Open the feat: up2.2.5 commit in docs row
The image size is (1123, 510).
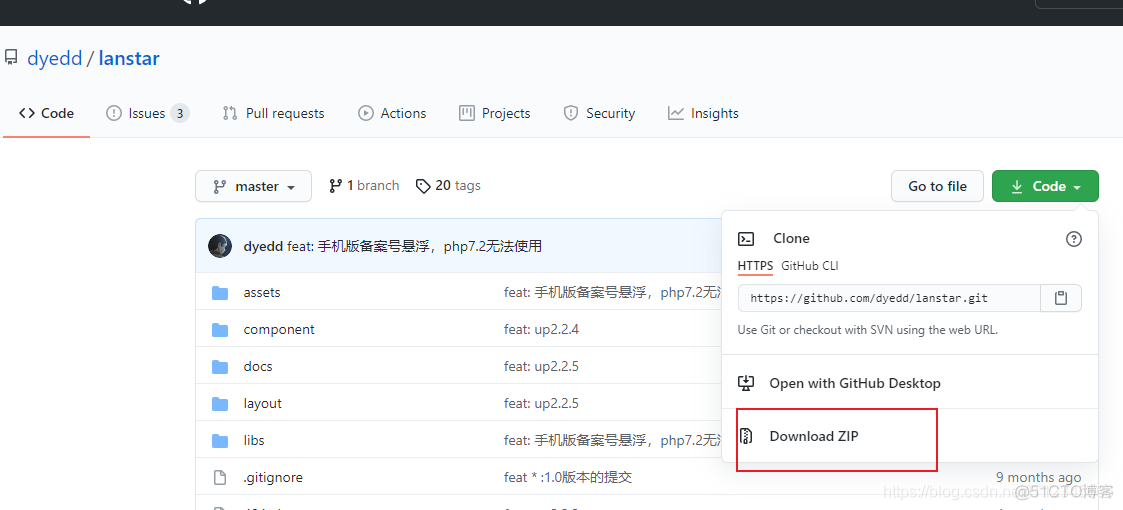click(x=541, y=366)
